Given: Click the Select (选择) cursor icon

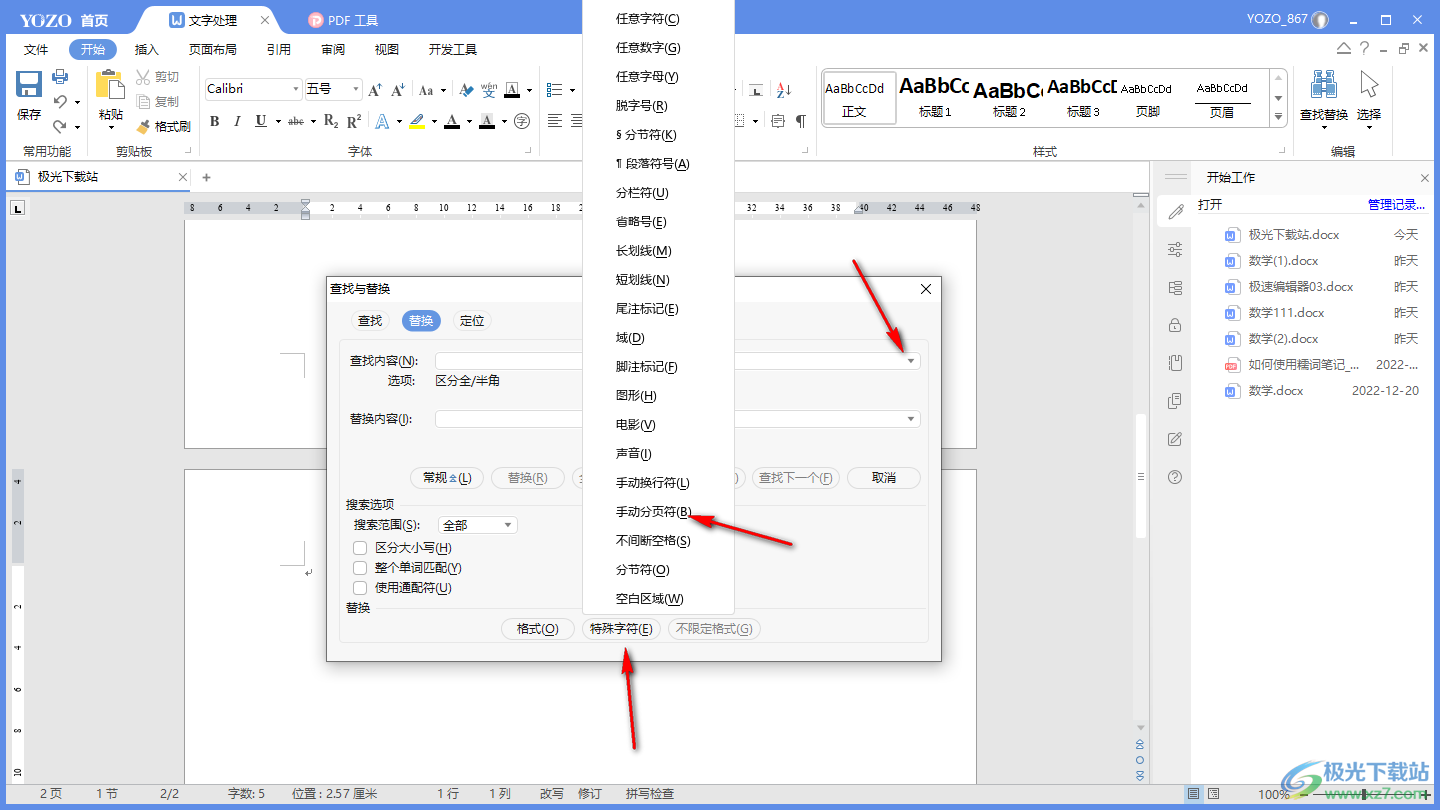Looking at the screenshot, I should 1369,86.
